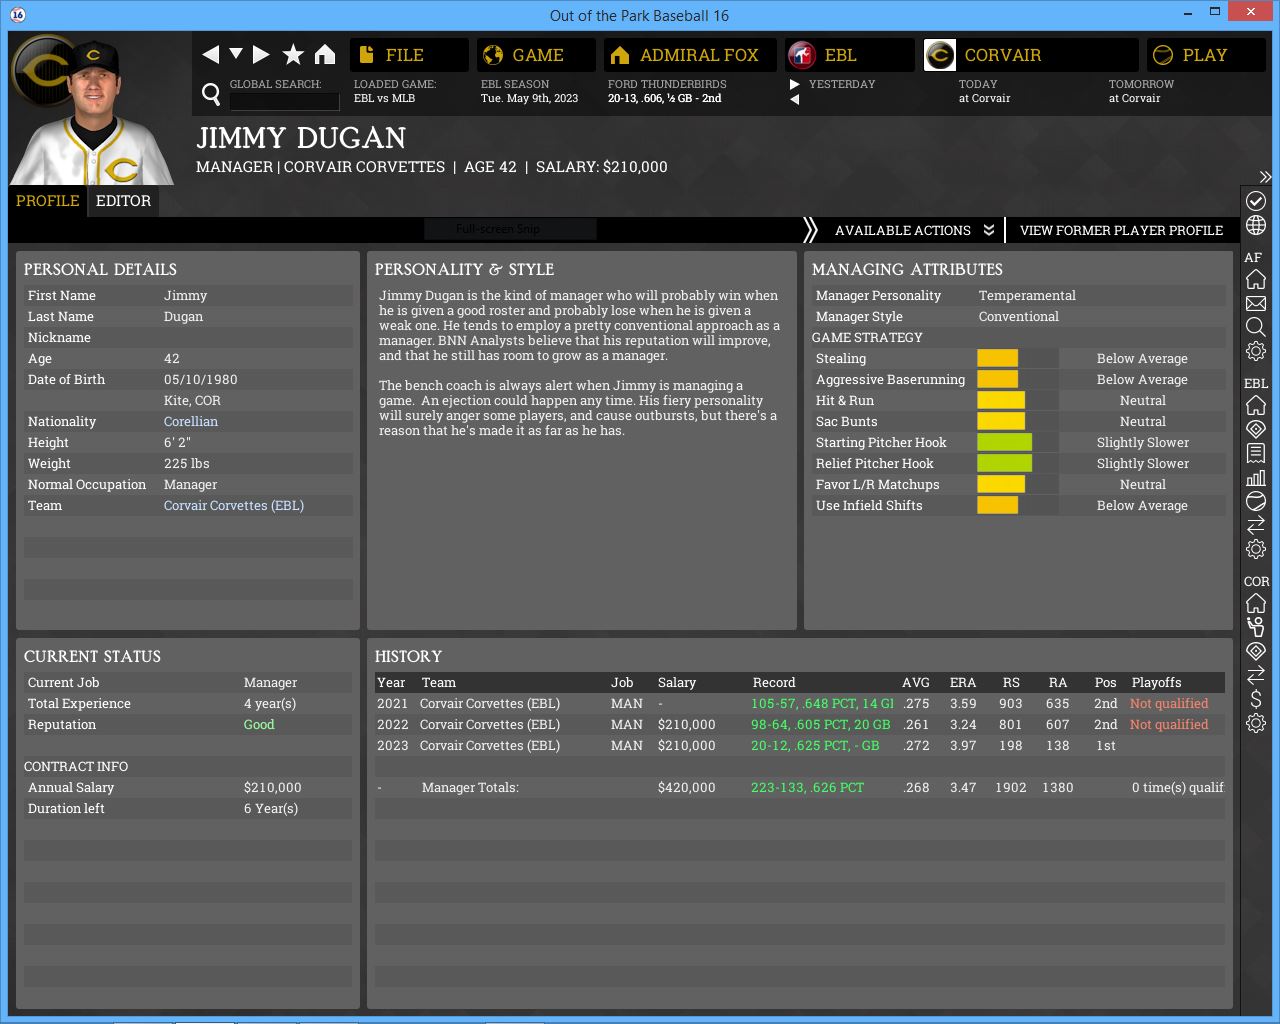
Task: Click the EBL diamond field icon
Action: (1256, 429)
